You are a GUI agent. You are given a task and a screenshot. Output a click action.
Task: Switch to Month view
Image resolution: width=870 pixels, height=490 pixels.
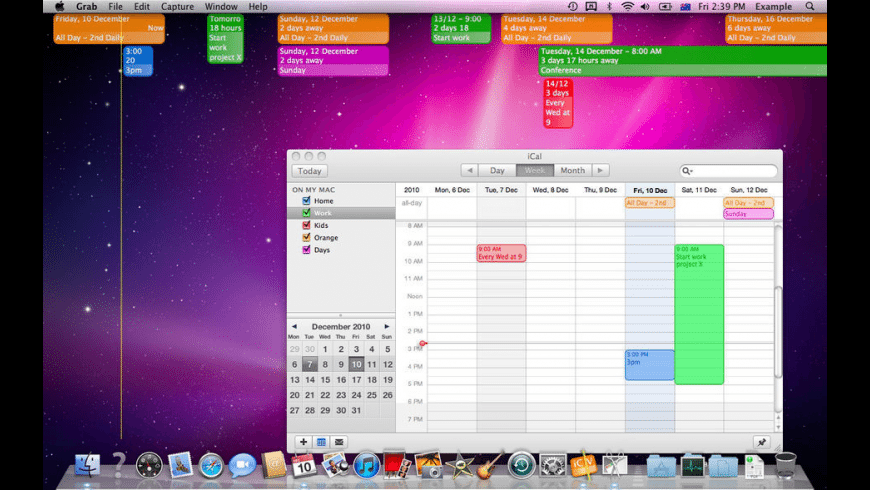[x=573, y=170]
